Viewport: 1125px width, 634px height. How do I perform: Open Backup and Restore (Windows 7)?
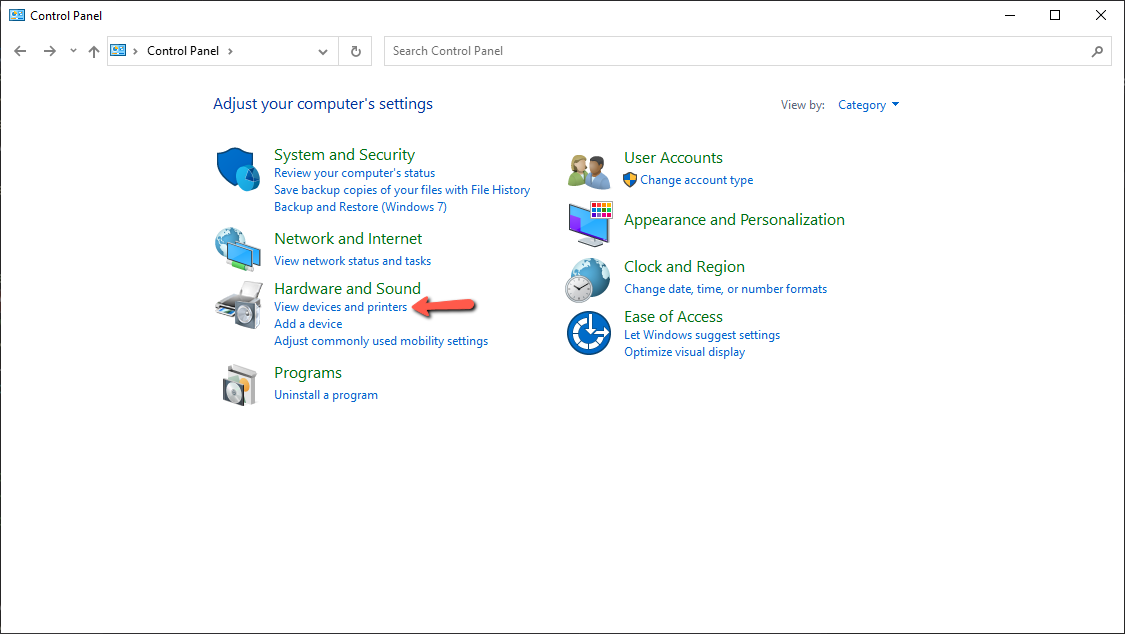(360, 207)
